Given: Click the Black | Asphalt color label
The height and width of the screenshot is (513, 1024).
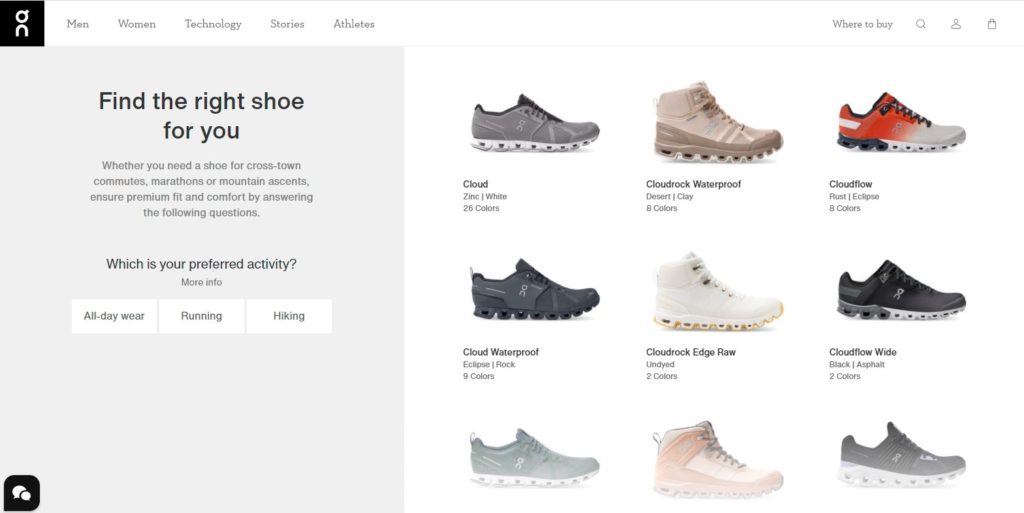Looking at the screenshot, I should (x=857, y=364).
